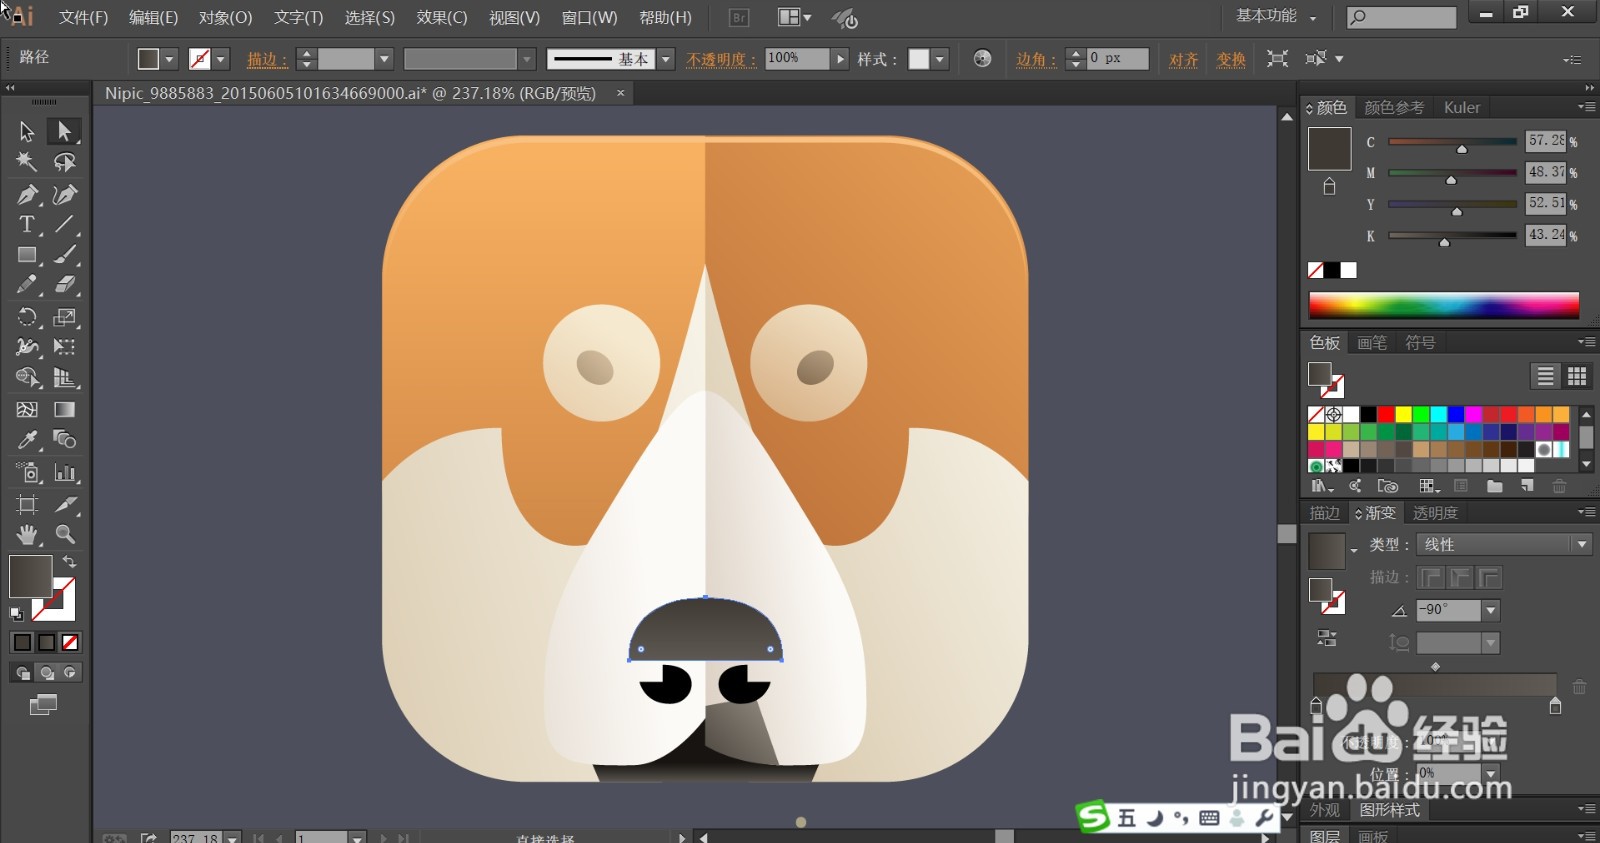Select the Lasso tool

pos(65,162)
